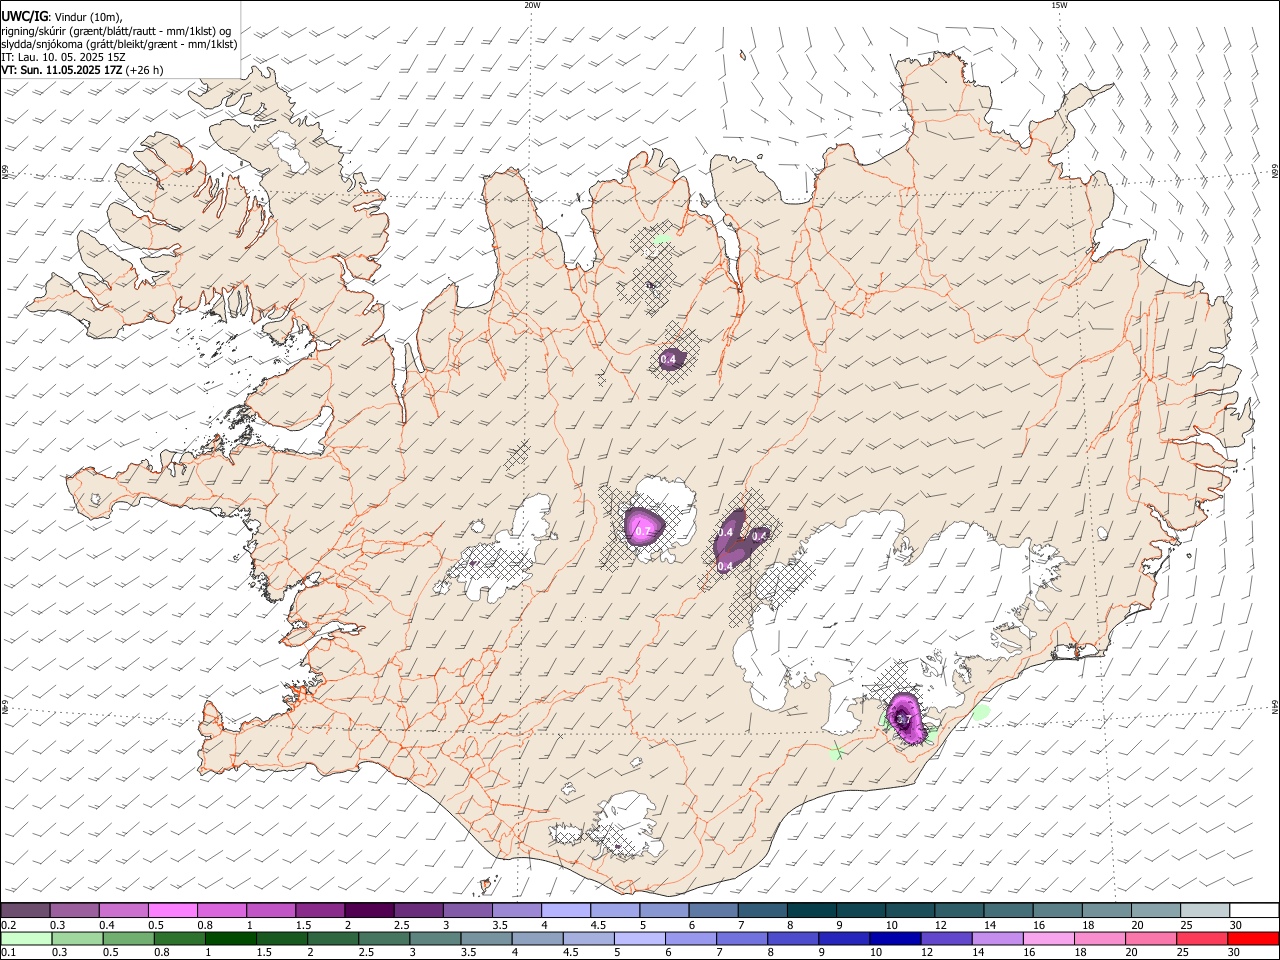Image resolution: width=1280 pixels, height=960 pixels.
Task: Pick the dark purple top swatch labeled 2
Action: tap(369, 910)
